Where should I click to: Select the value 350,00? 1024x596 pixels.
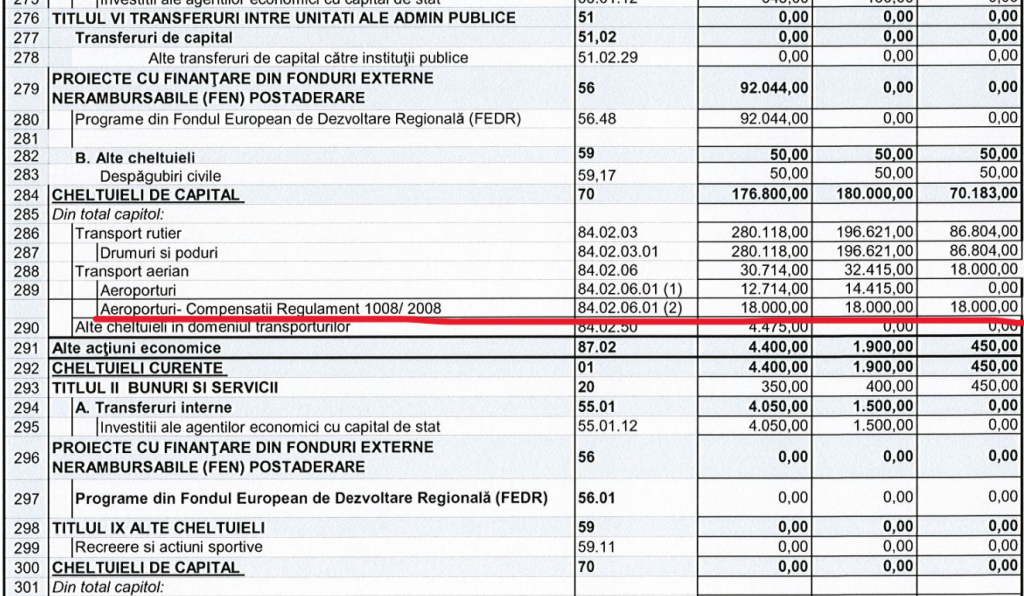(x=786, y=386)
